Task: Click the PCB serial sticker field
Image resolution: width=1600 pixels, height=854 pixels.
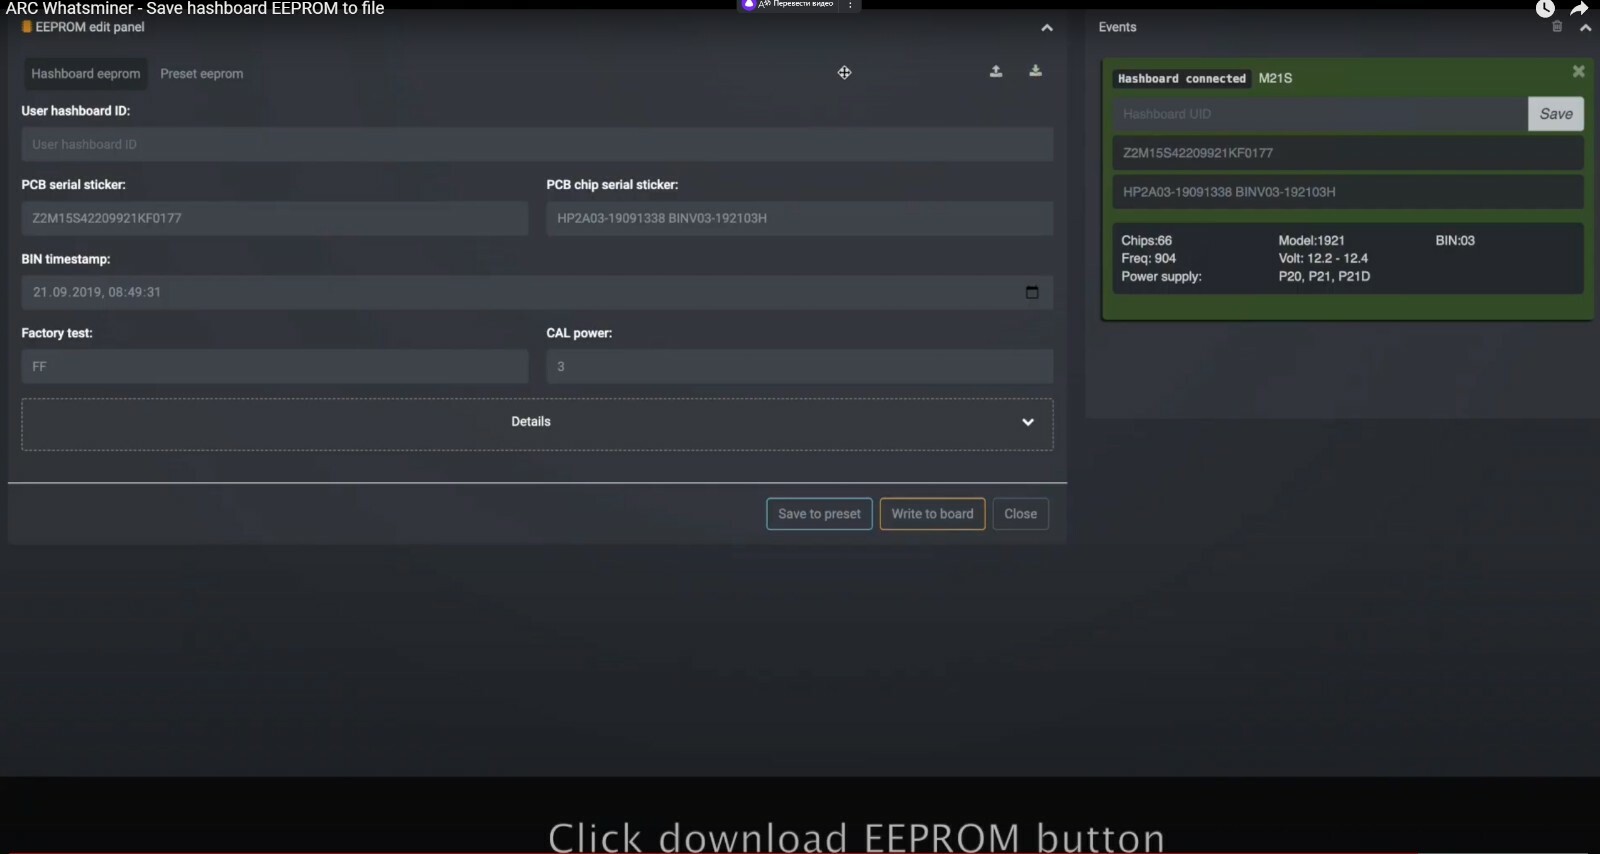Action: (275, 218)
